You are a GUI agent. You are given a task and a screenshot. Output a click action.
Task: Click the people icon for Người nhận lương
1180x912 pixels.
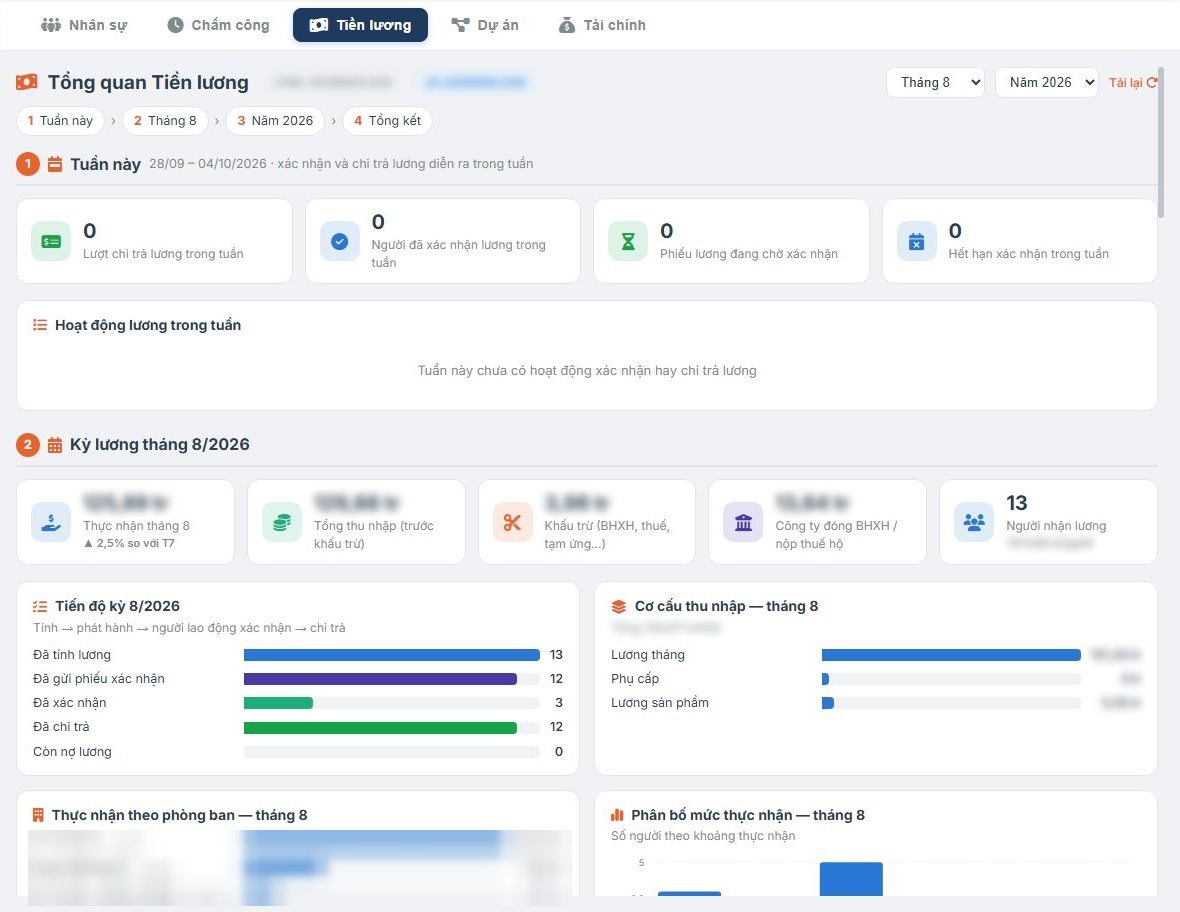[x=974, y=522]
